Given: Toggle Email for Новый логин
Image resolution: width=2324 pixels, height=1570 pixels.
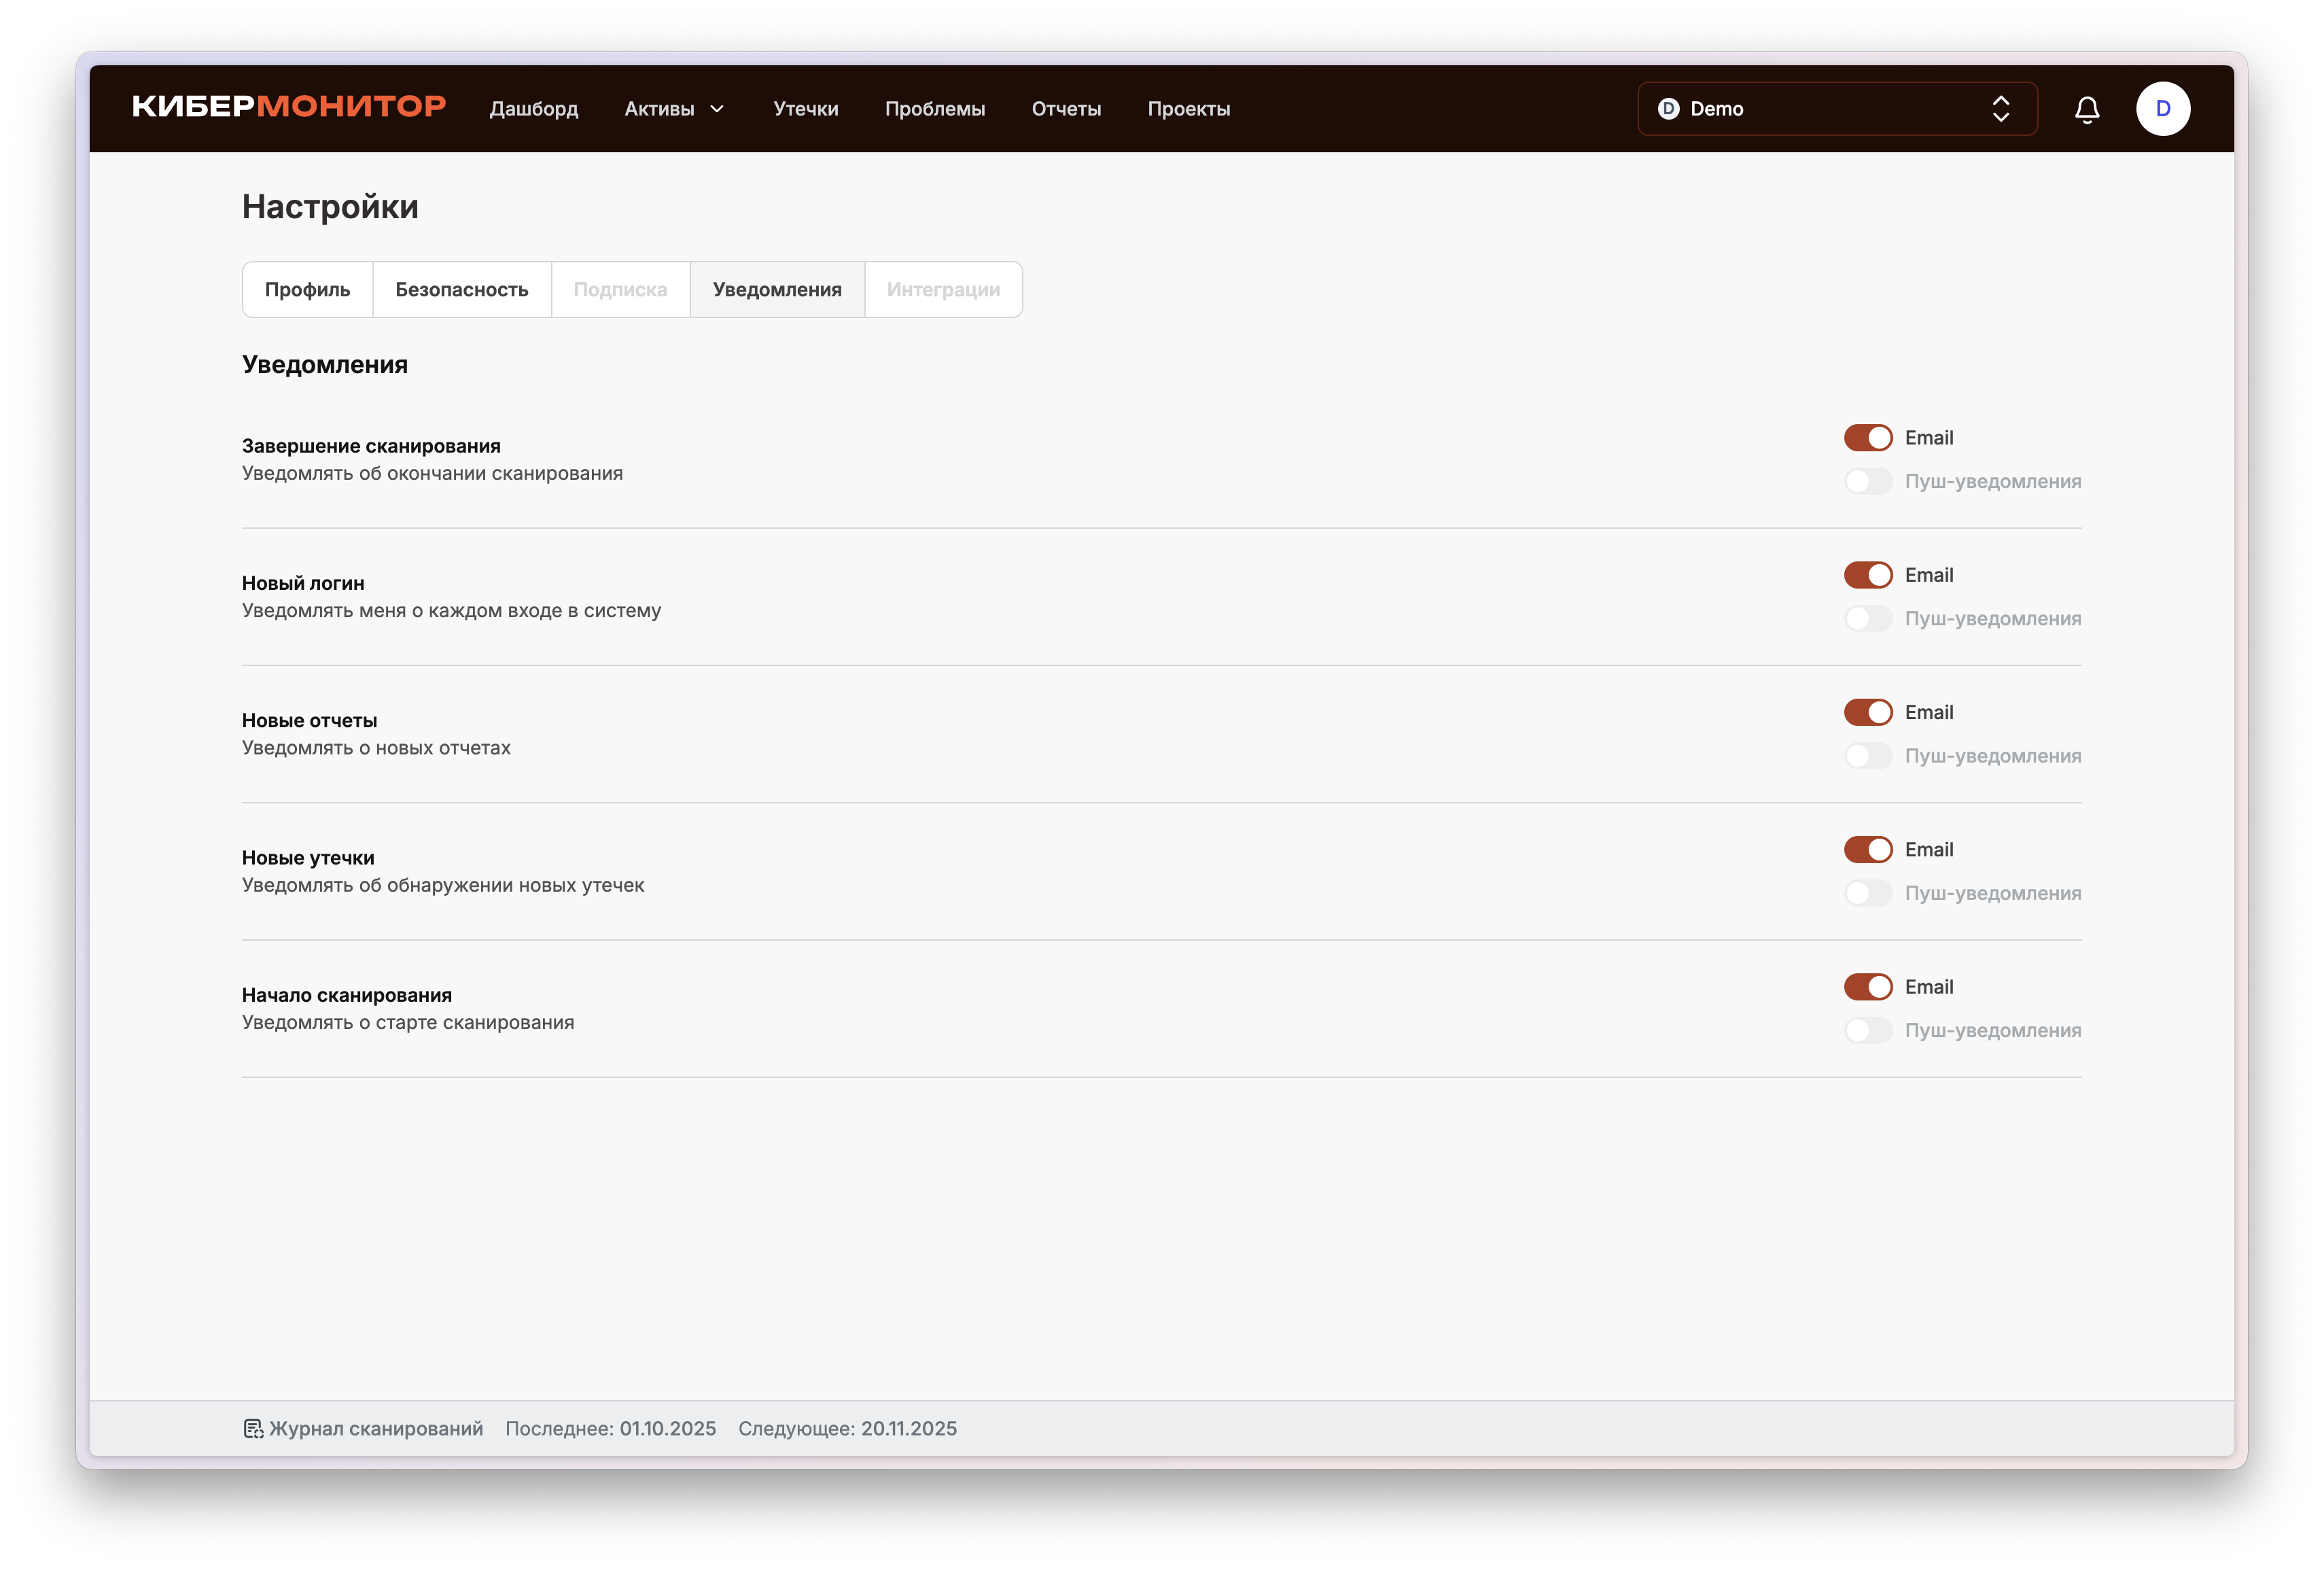Looking at the screenshot, I should pyautogui.click(x=1867, y=575).
